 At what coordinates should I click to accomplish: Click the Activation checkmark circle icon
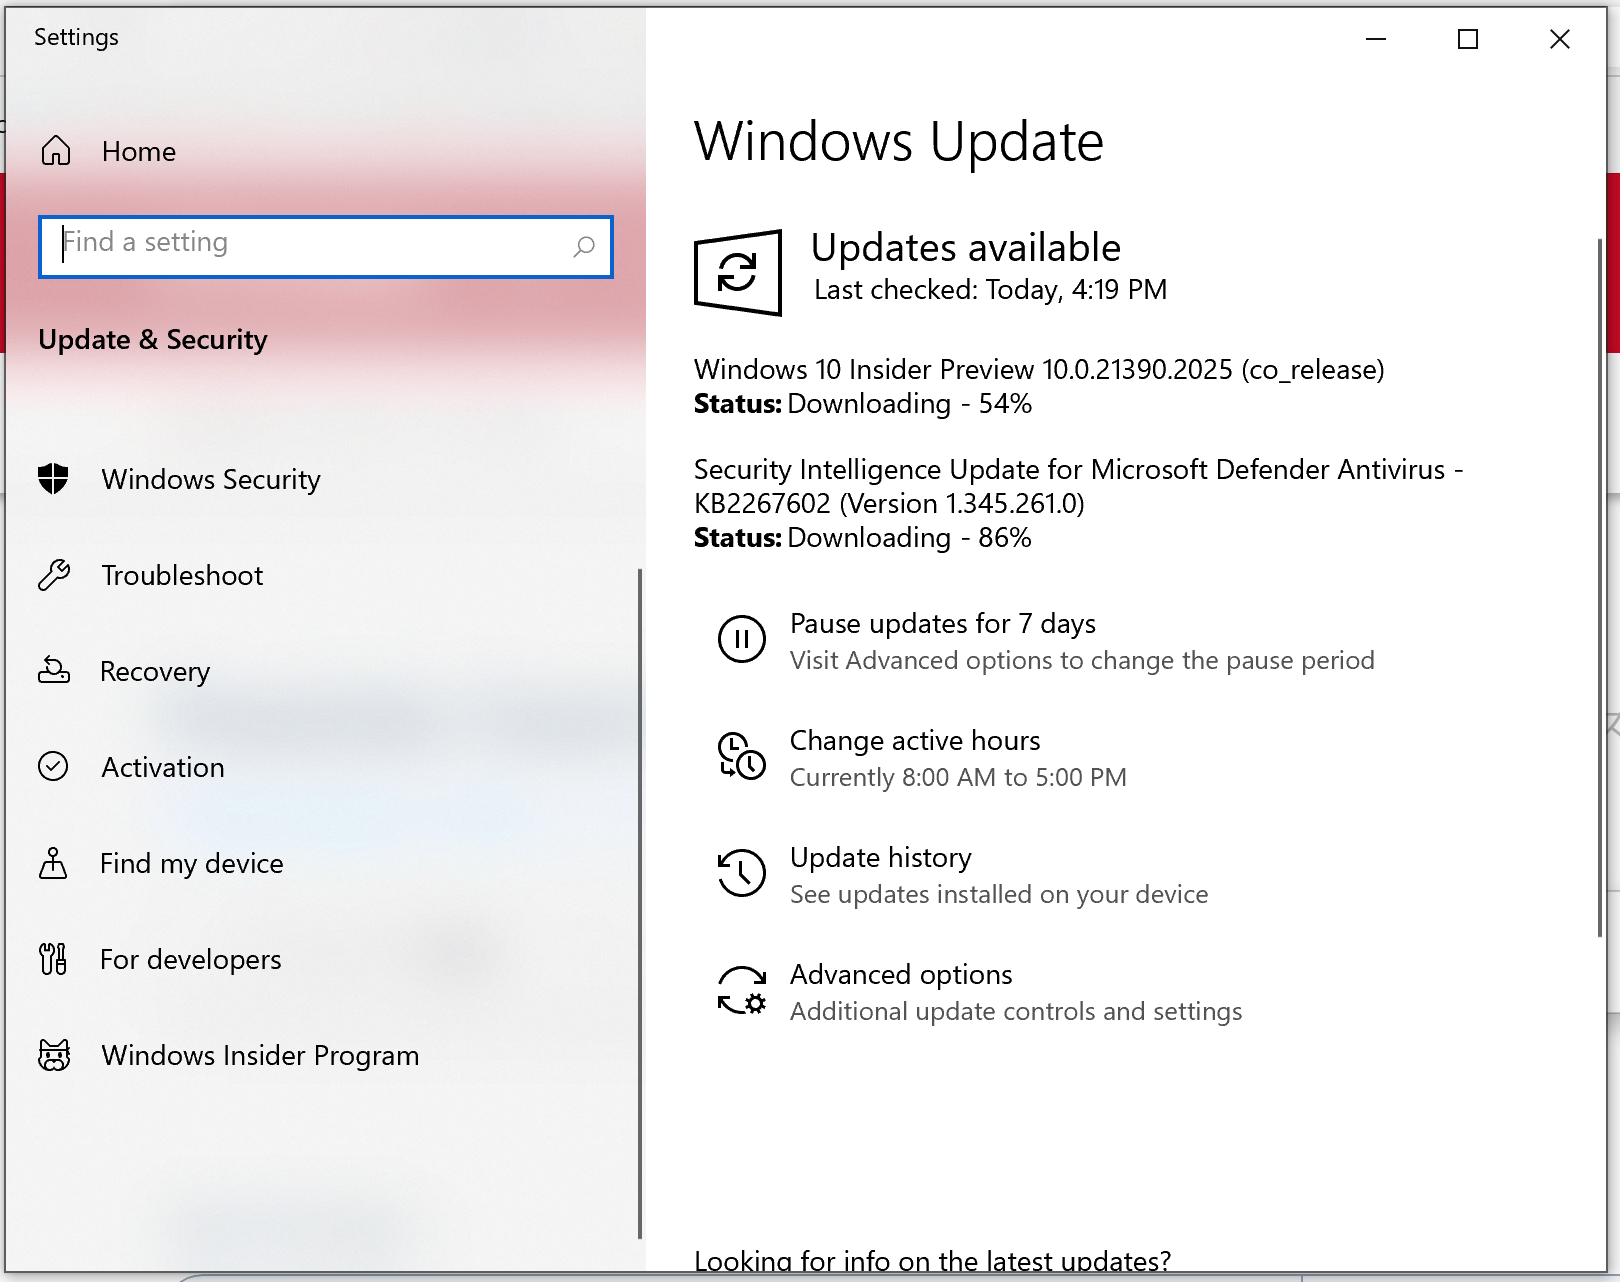click(x=53, y=767)
